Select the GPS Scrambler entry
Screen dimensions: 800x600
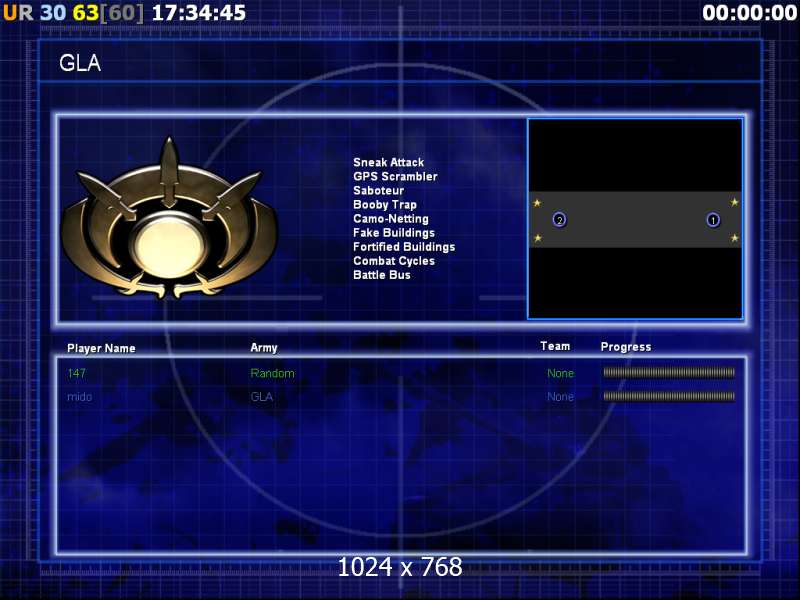pyautogui.click(x=395, y=177)
